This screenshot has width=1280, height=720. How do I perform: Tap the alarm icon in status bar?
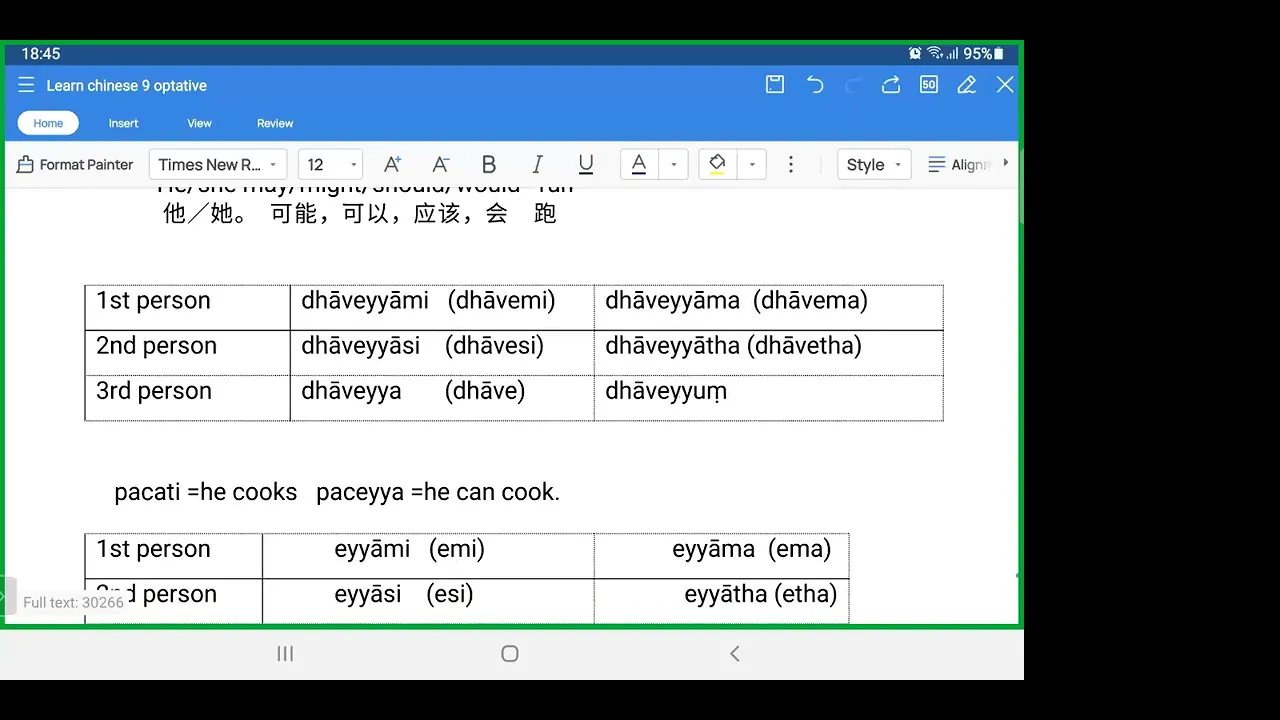(x=915, y=53)
